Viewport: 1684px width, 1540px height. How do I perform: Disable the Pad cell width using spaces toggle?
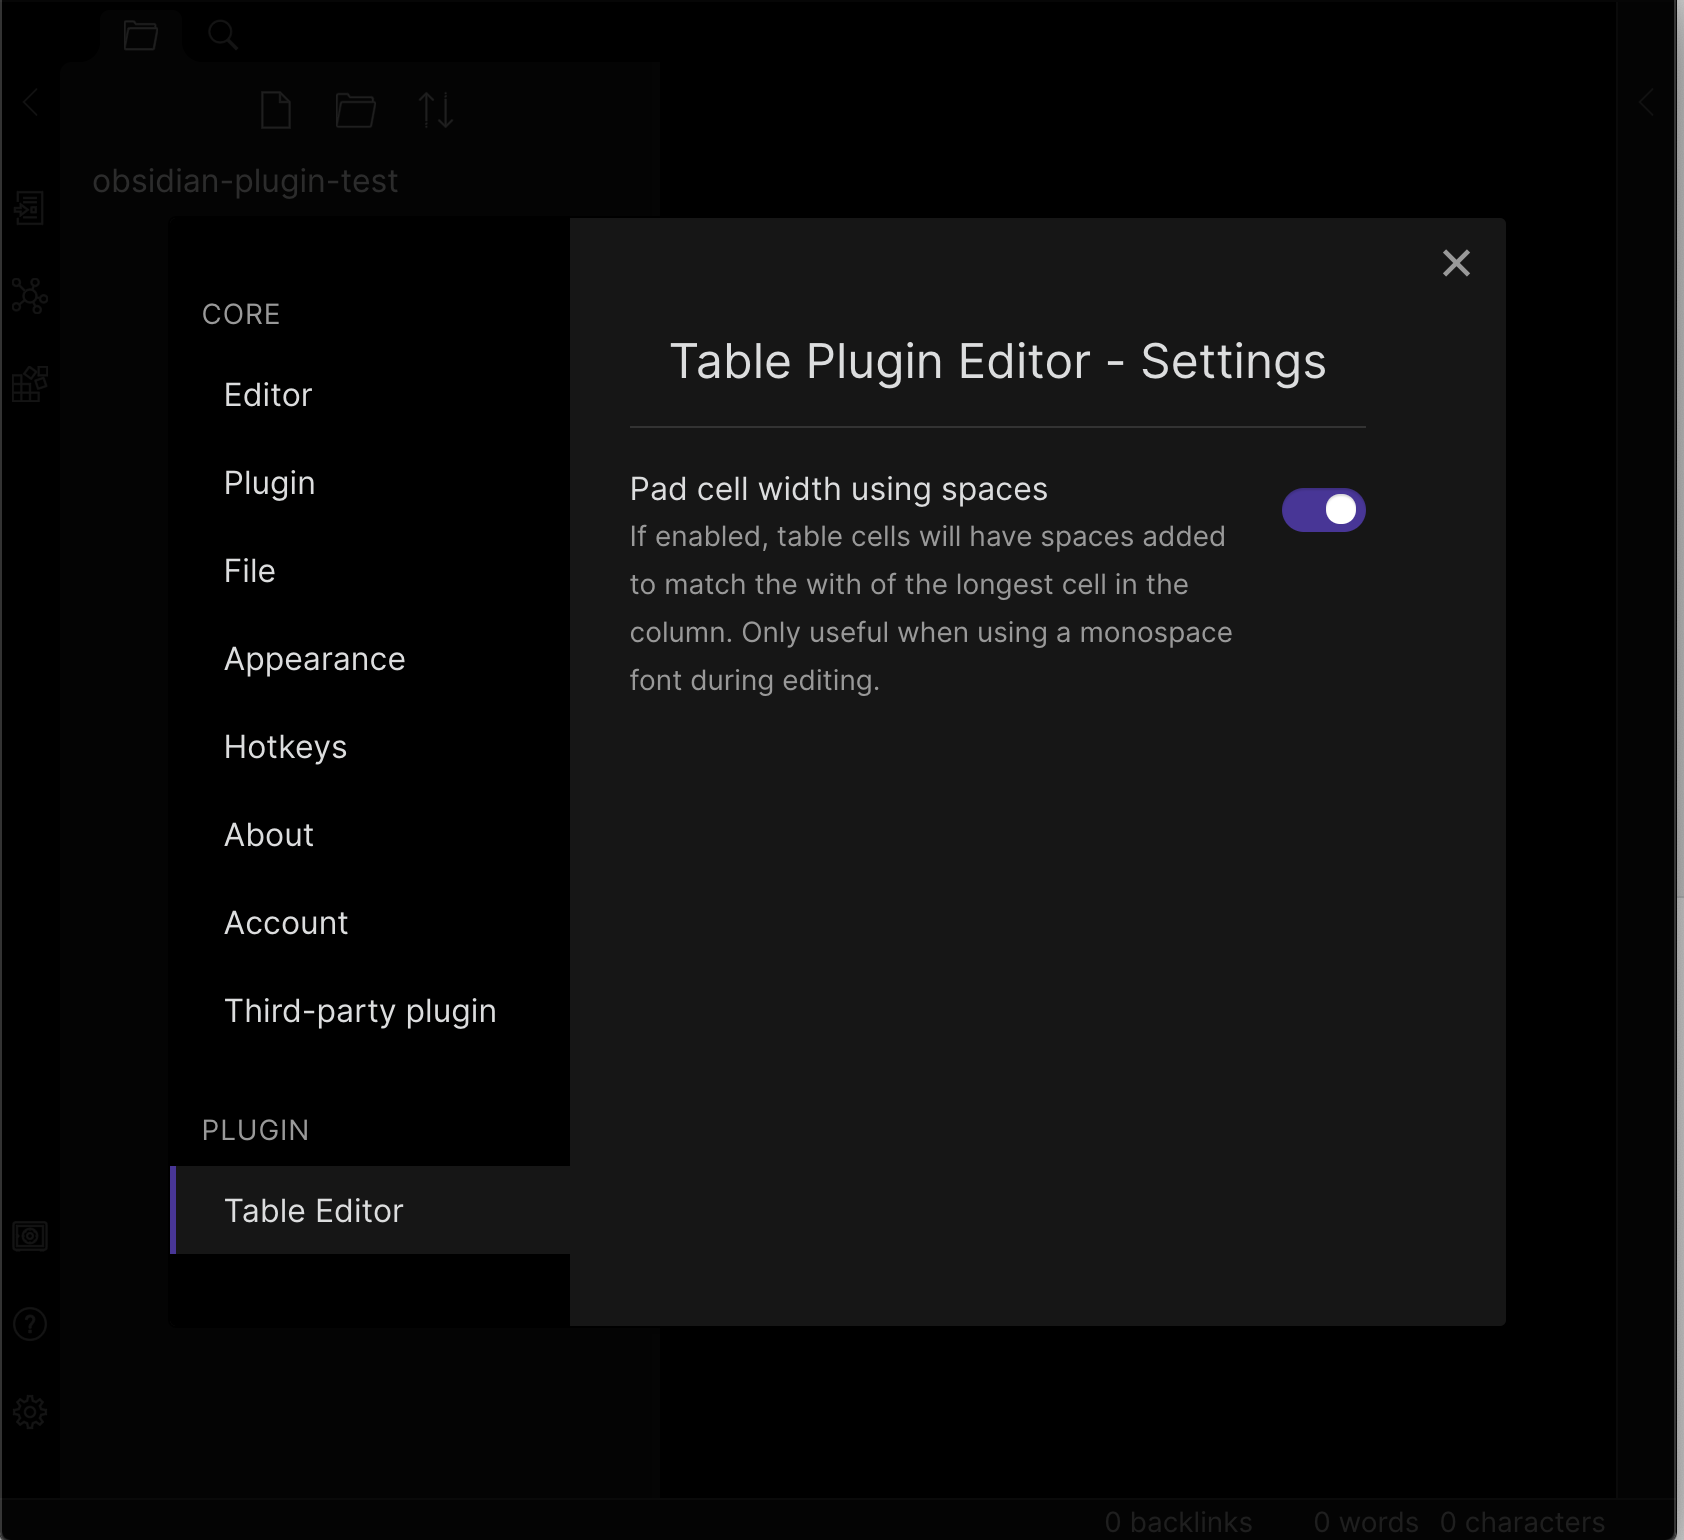pyautogui.click(x=1324, y=509)
